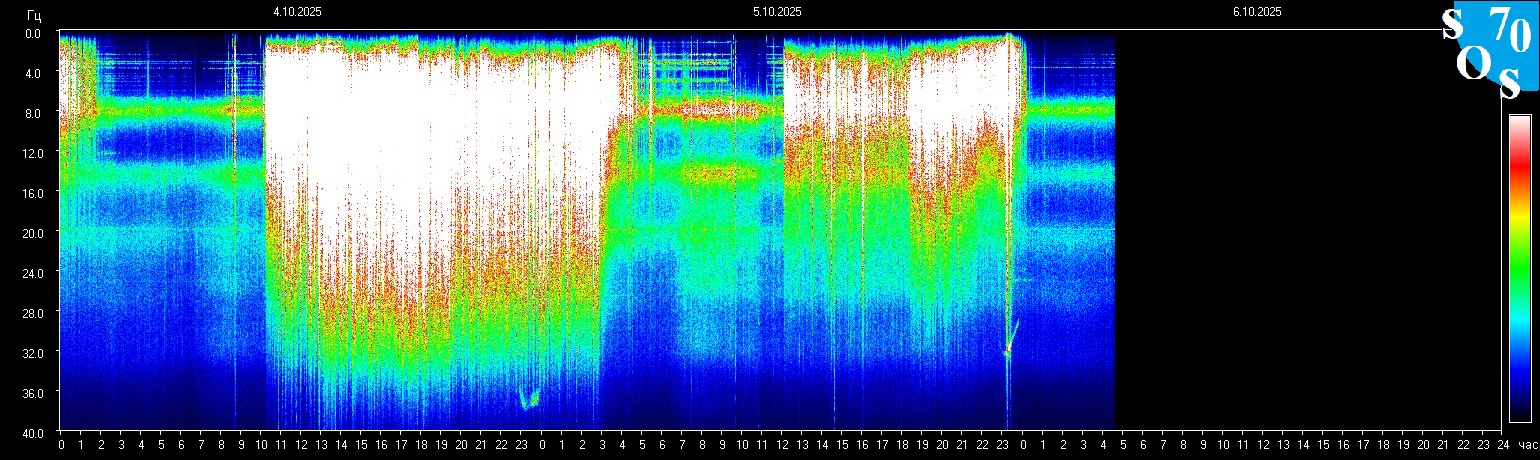Click the color intensity scale bar

(1519, 268)
